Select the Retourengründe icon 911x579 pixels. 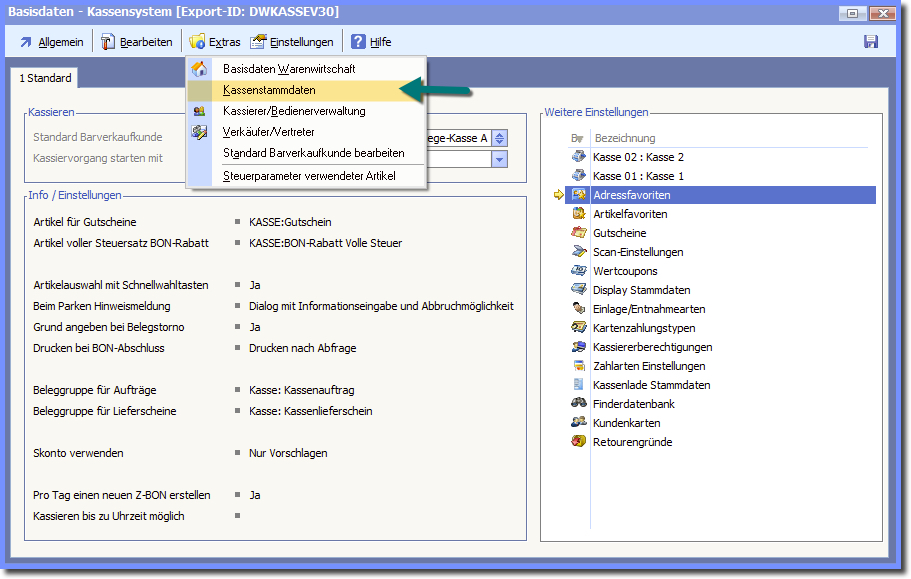click(x=579, y=442)
